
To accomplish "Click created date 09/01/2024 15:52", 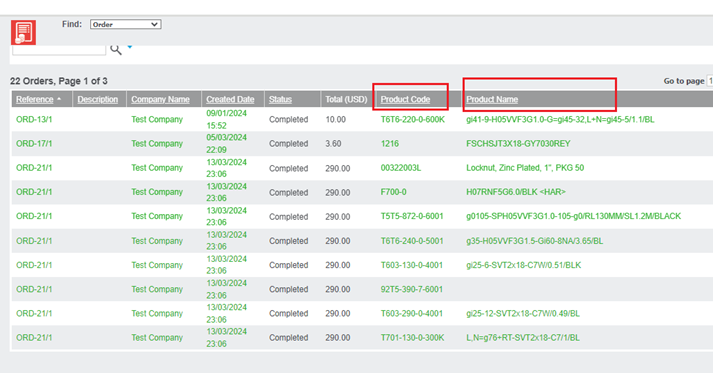I will pos(226,119).
